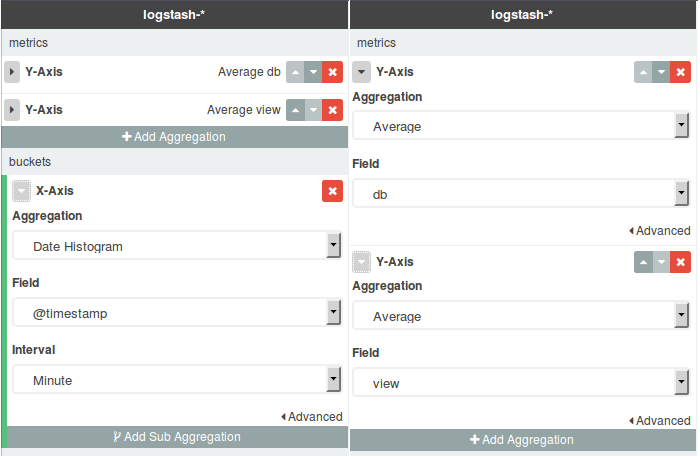
Task: Delete the Average view metric in left panel
Action: click(333, 110)
